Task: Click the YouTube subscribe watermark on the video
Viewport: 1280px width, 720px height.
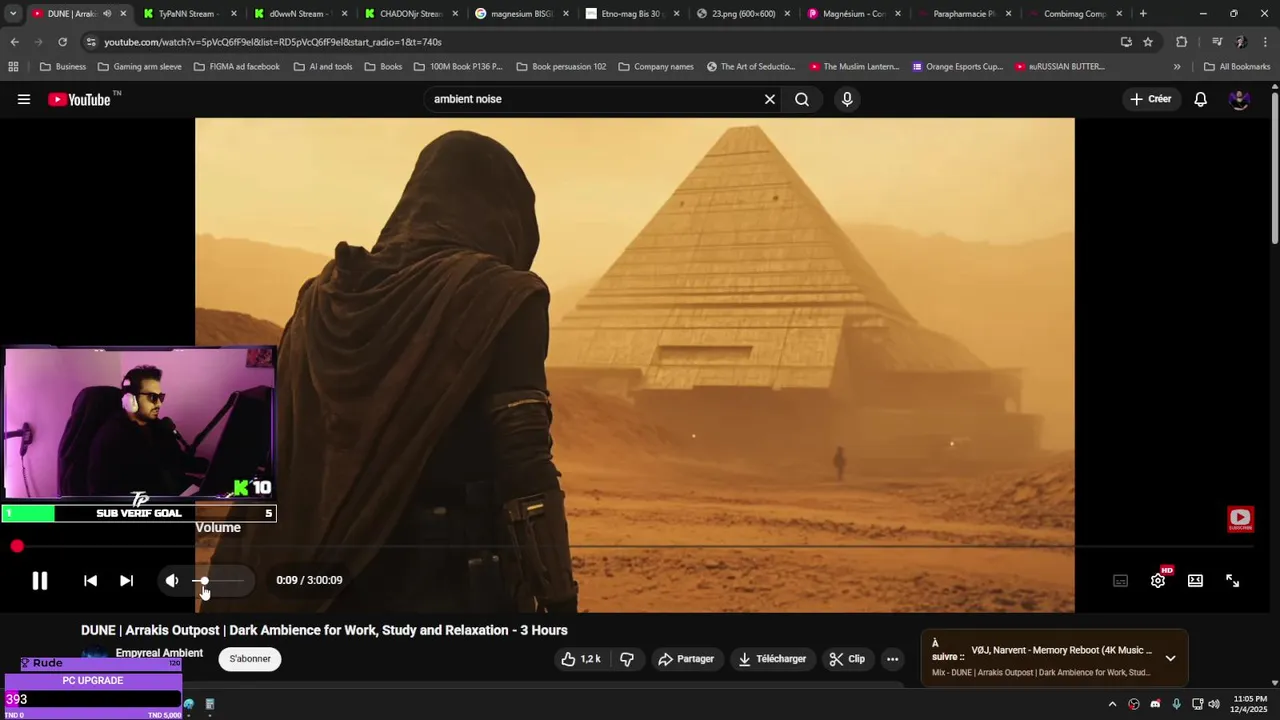Action: 1240,519
